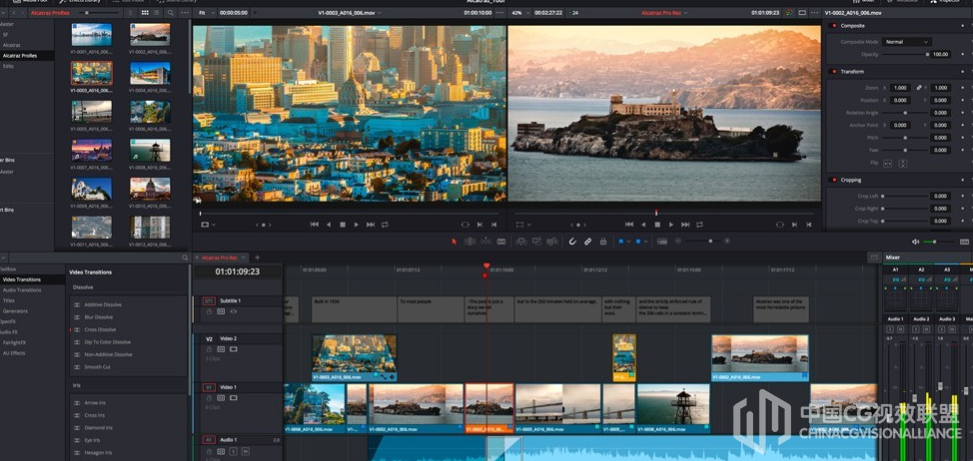
Task: Stop source viewer playback
Action: tap(343, 225)
